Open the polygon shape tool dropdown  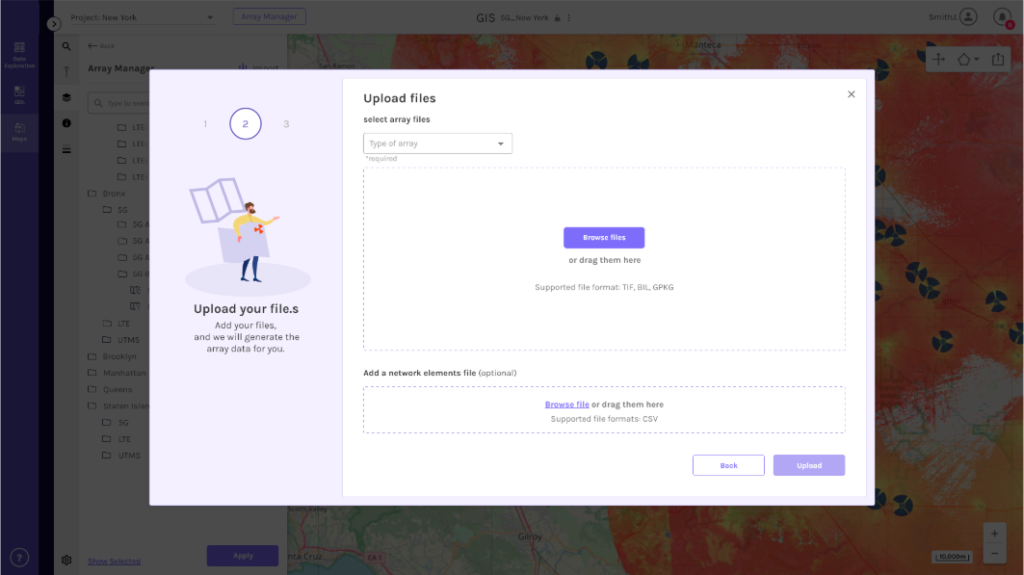(x=968, y=59)
